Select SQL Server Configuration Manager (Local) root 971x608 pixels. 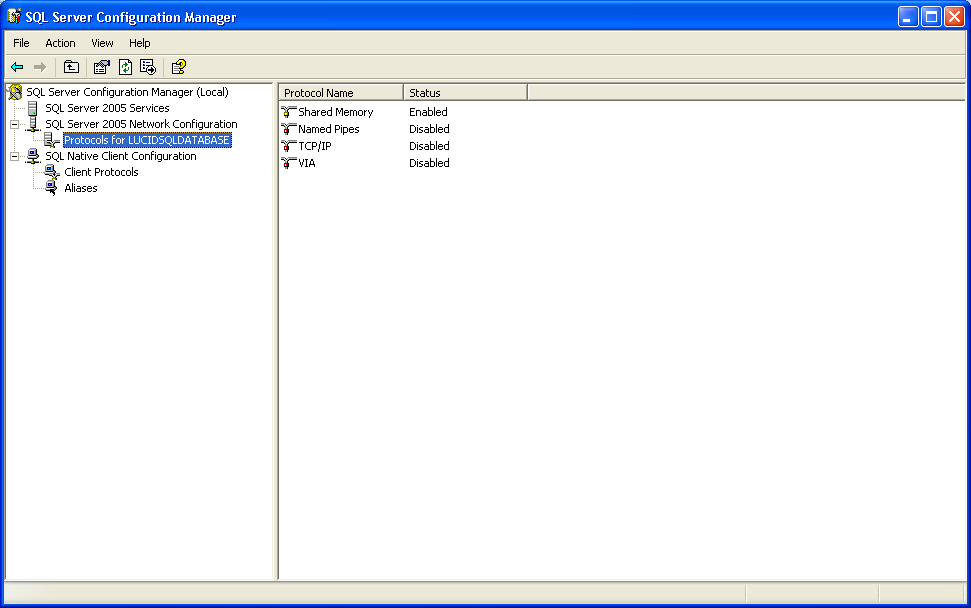pyautogui.click(x=127, y=92)
